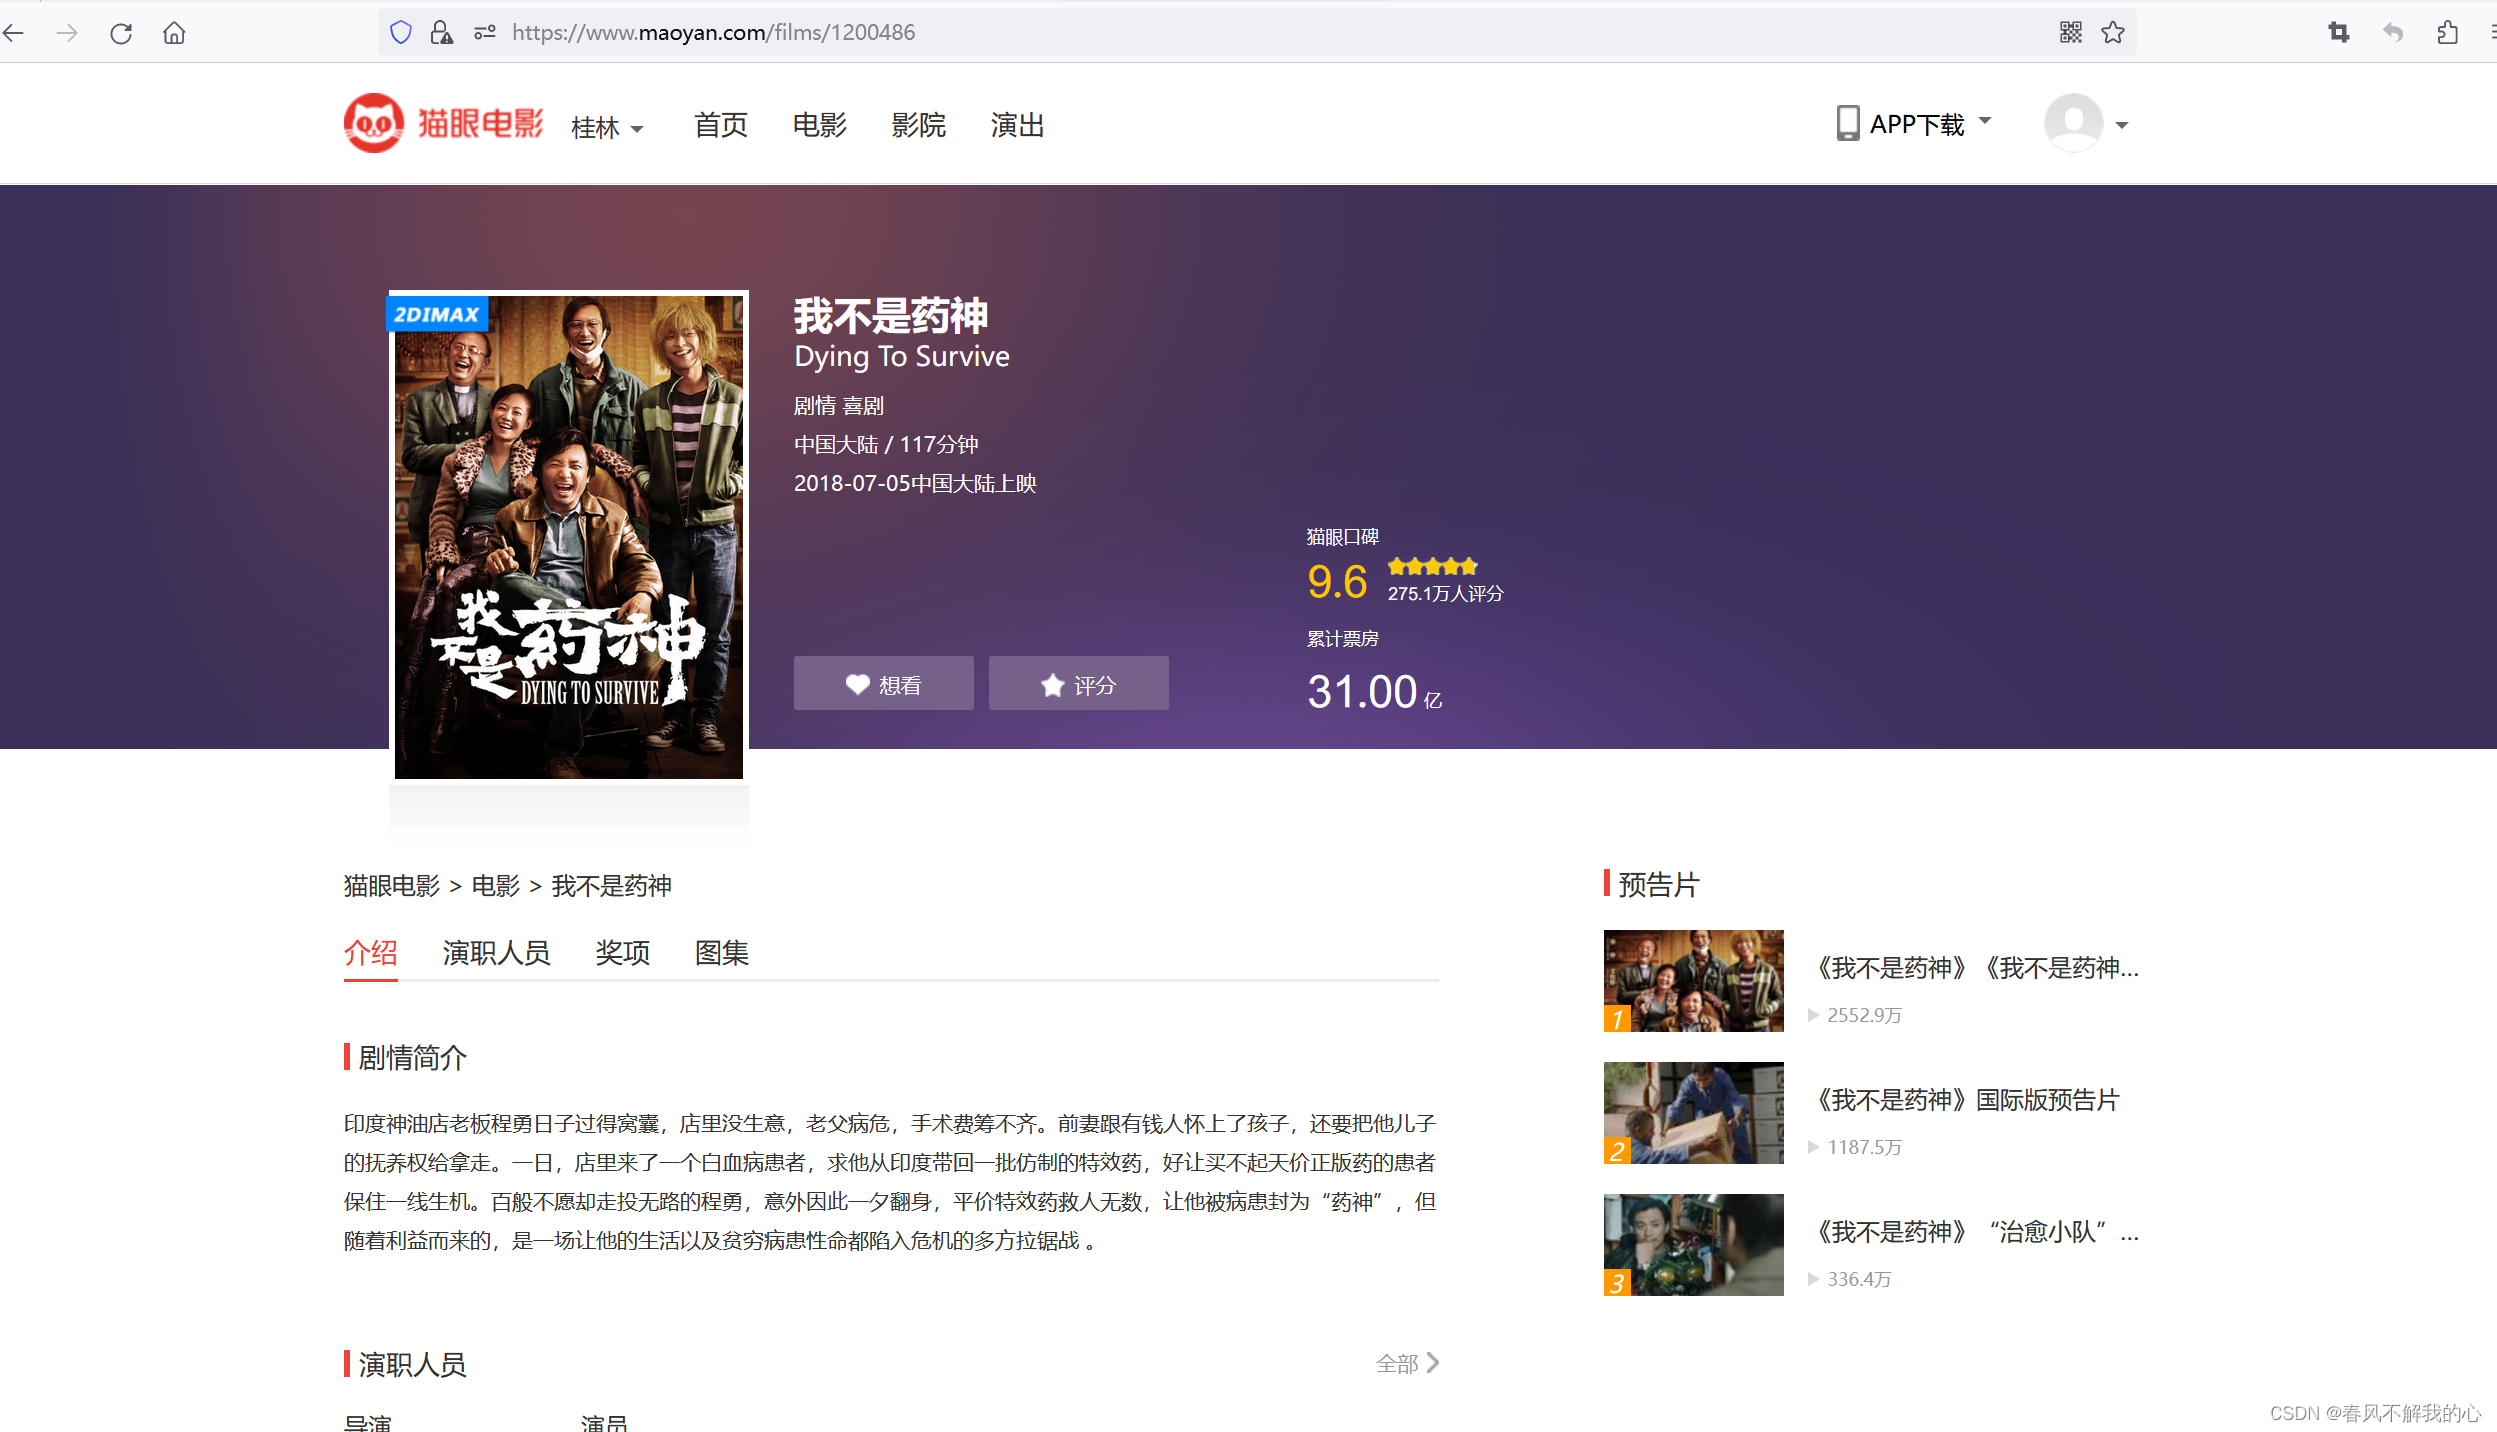The height and width of the screenshot is (1432, 2497).
Task: Click the screenshot tool icon in toolbar
Action: point(2337,32)
